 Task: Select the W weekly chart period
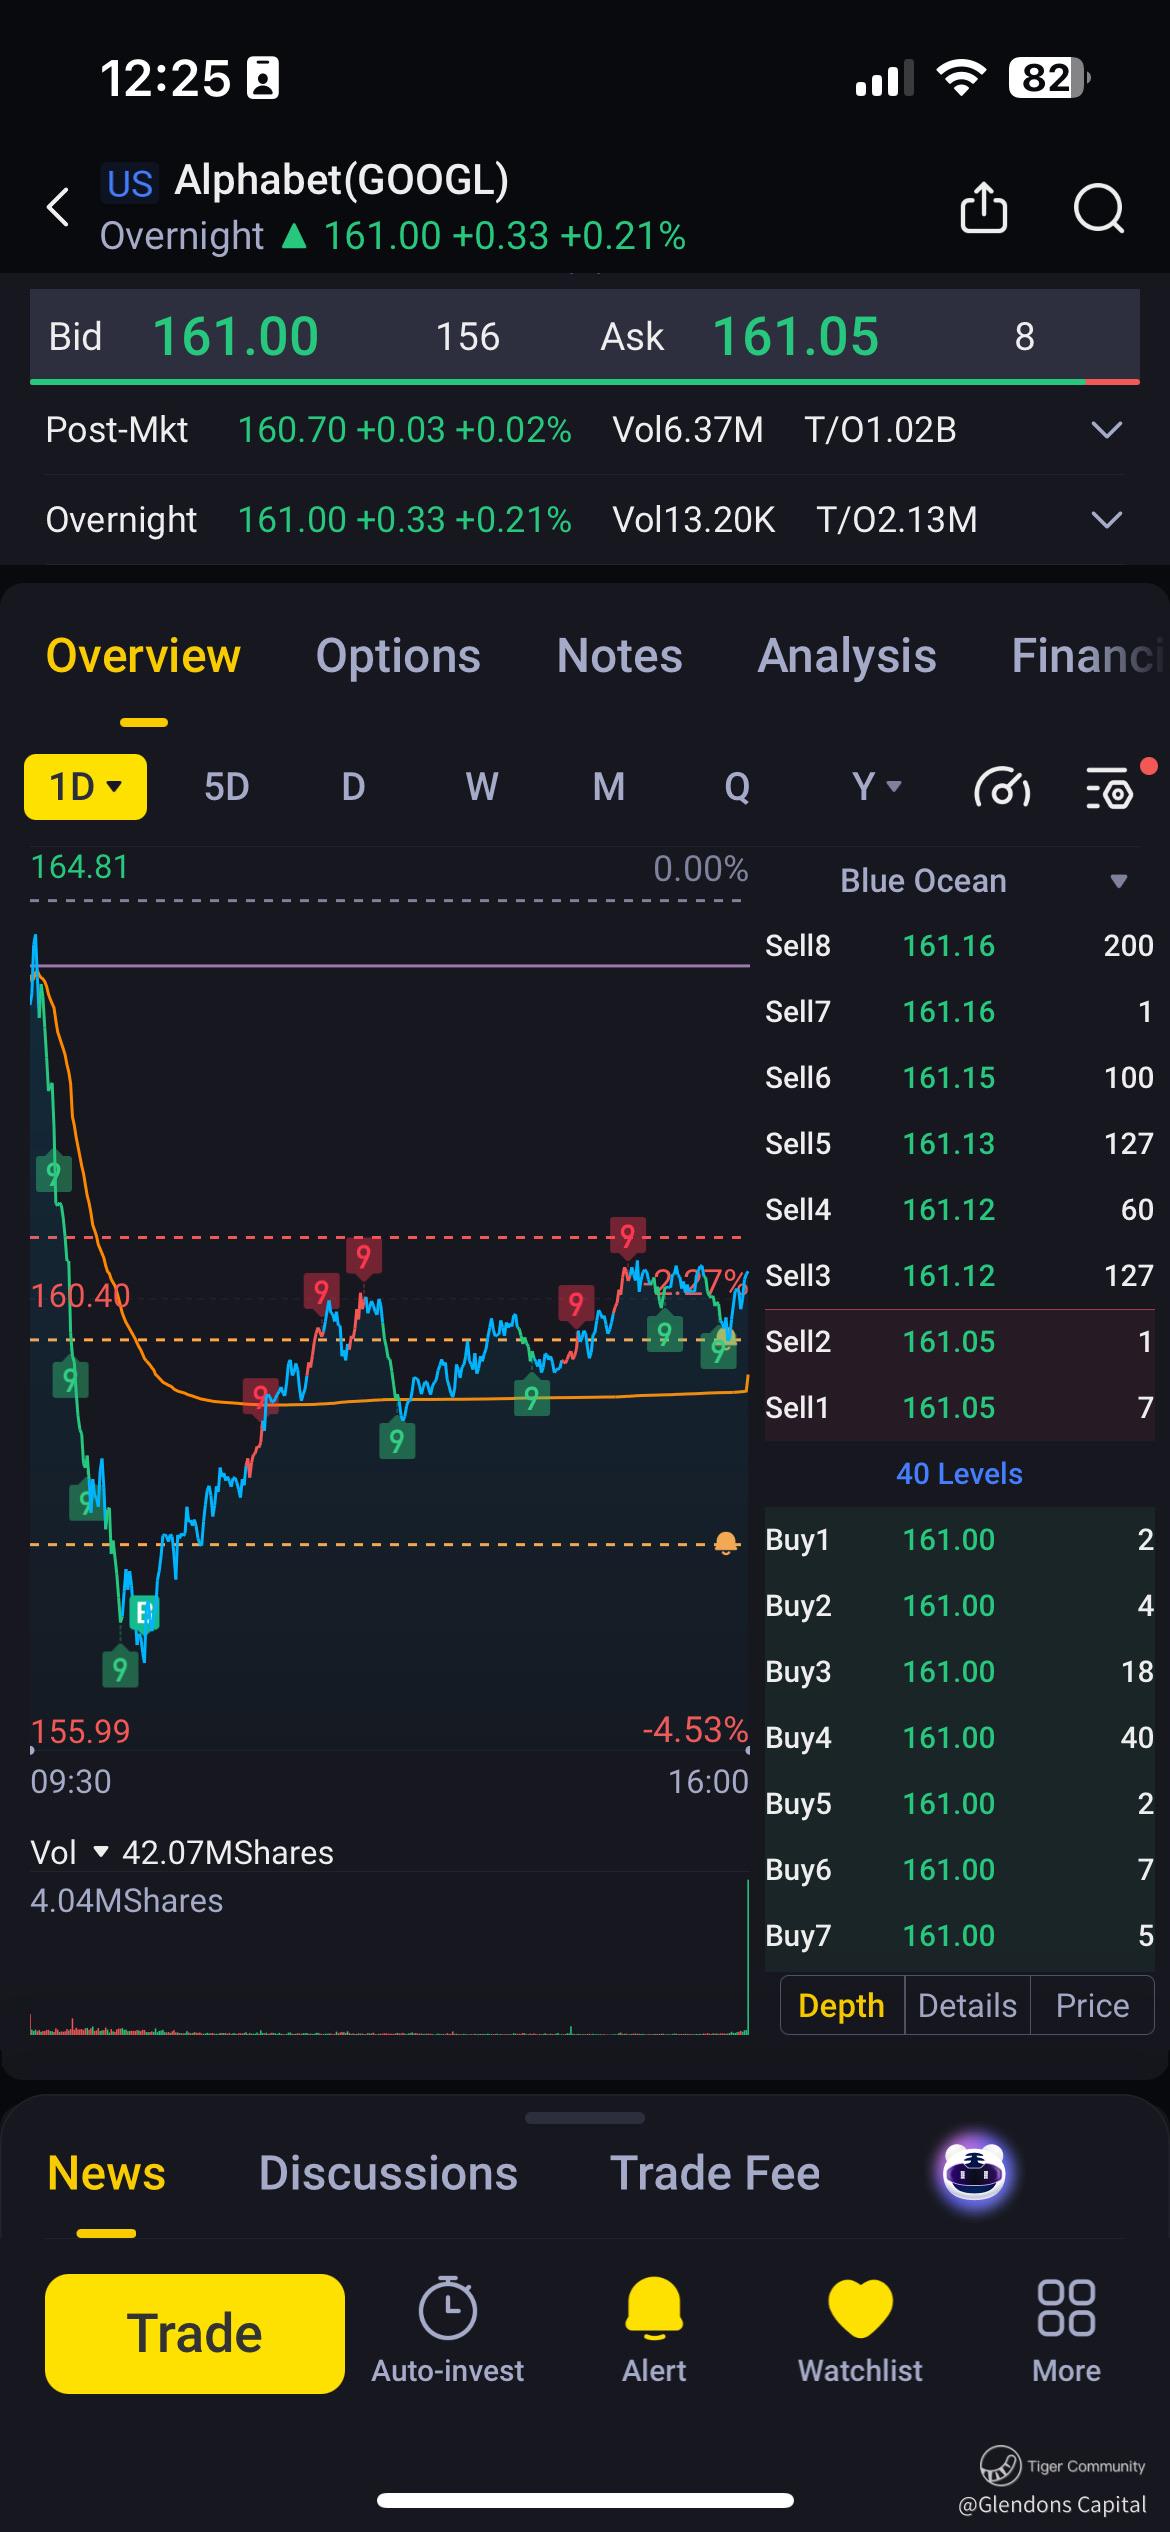(x=481, y=787)
